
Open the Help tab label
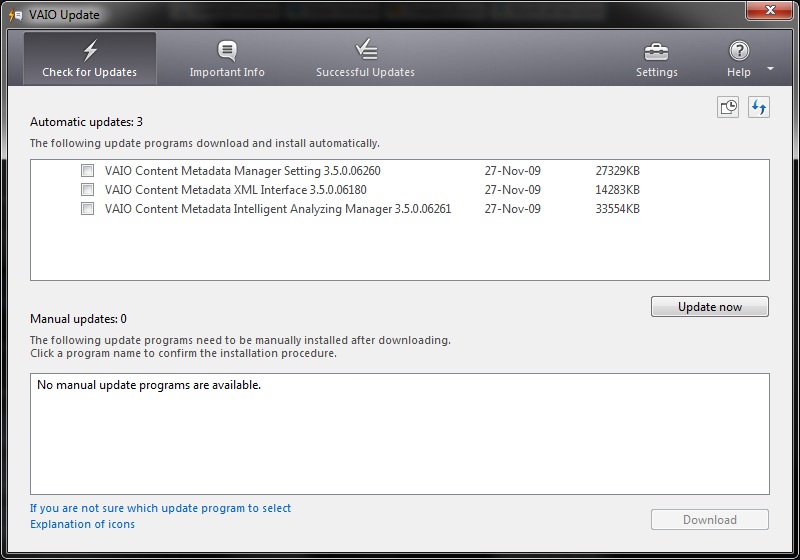click(739, 72)
